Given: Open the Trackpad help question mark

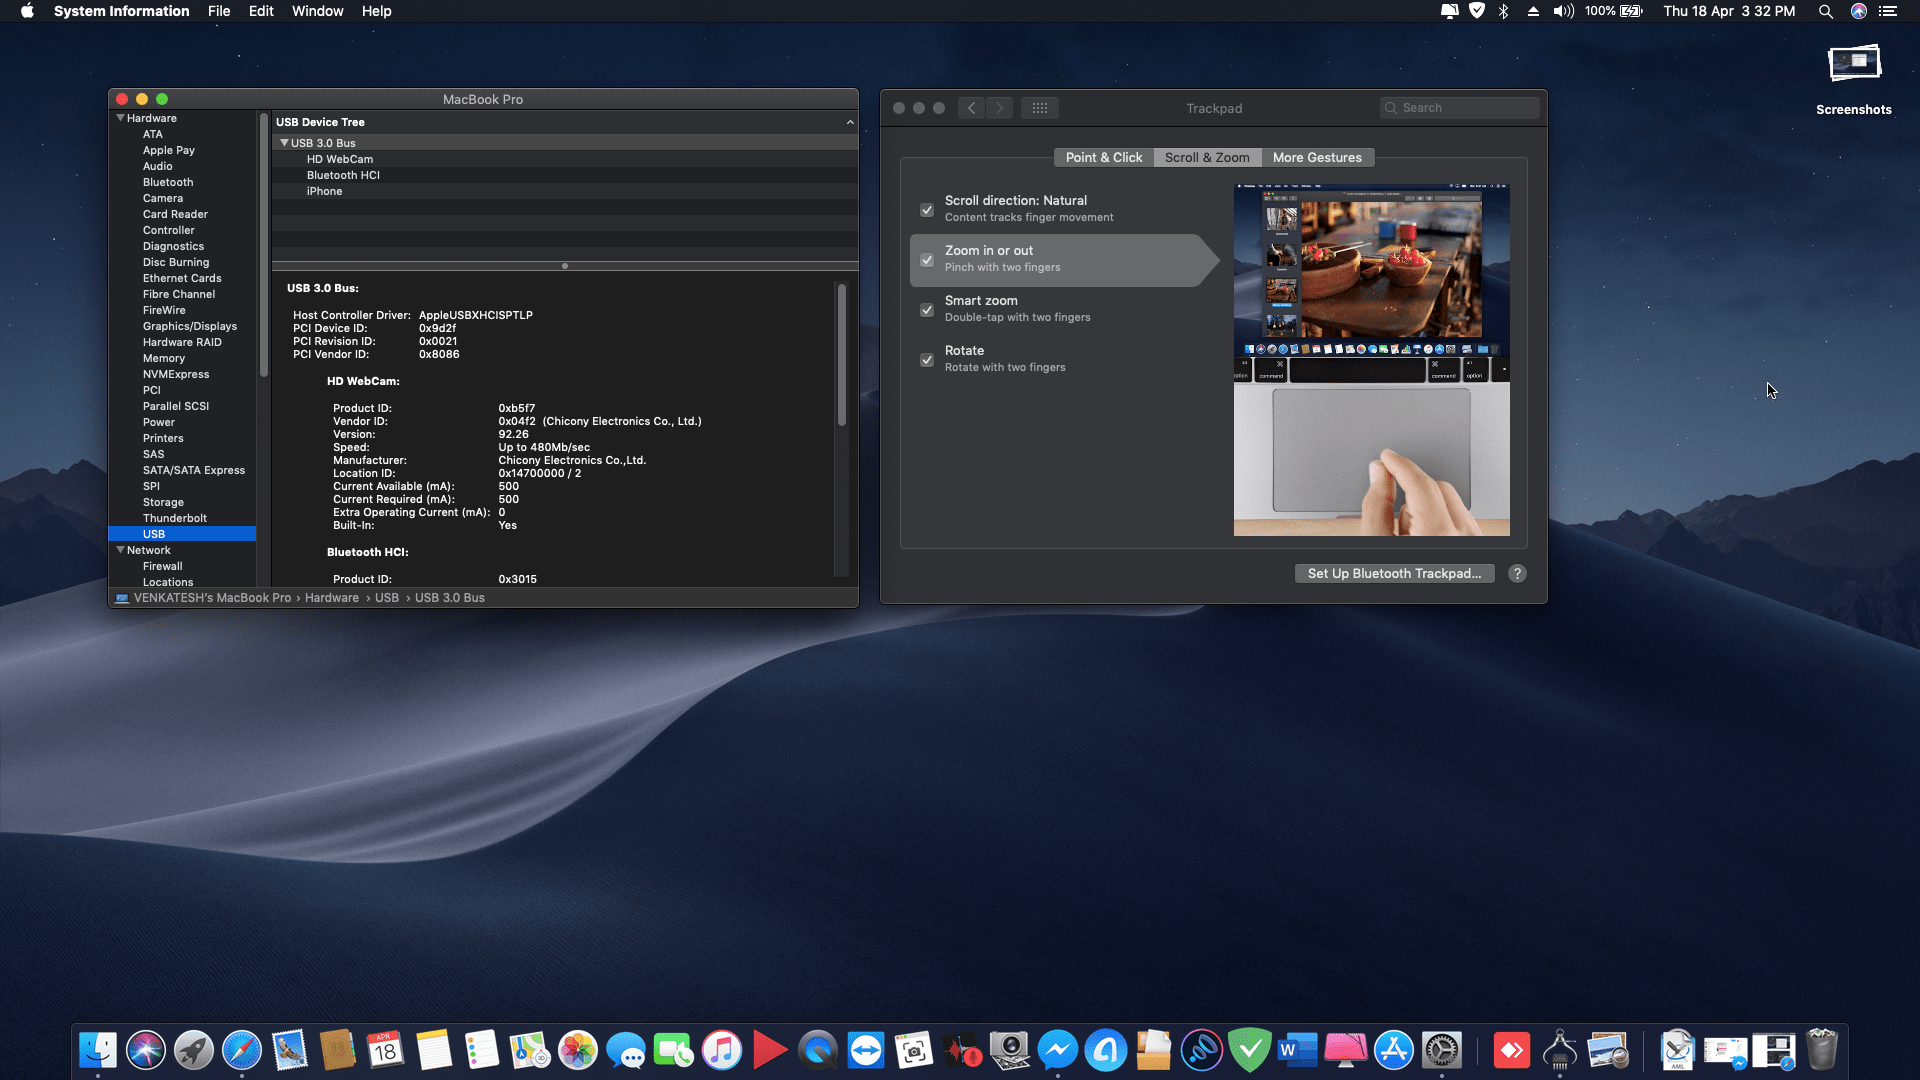Looking at the screenshot, I should pos(1517,573).
